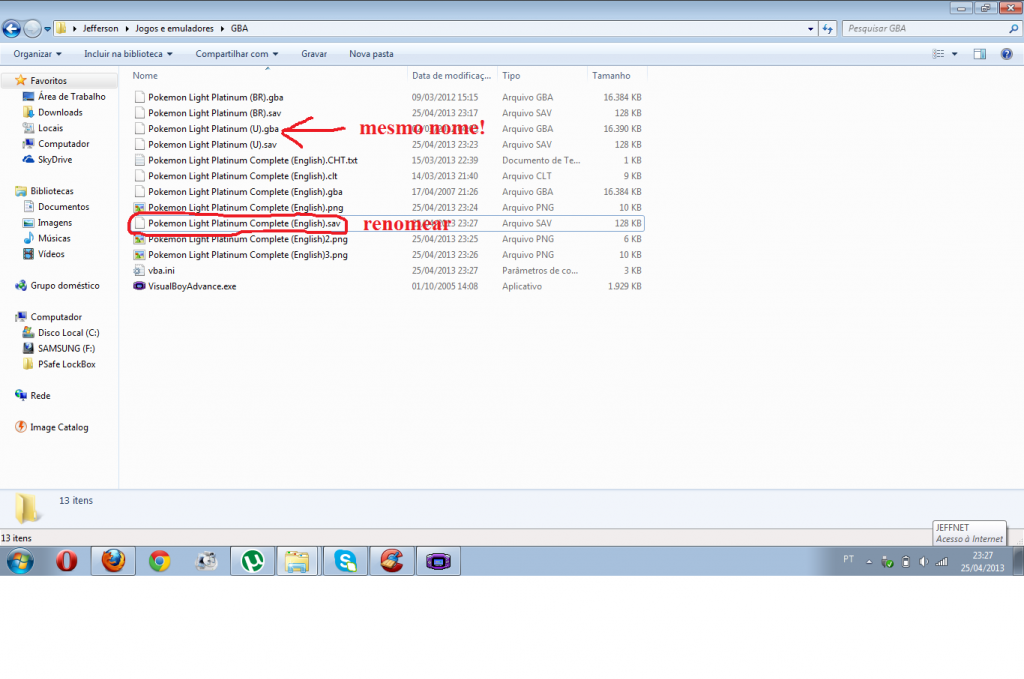
Task: Open Músicas library
Action: (47, 238)
